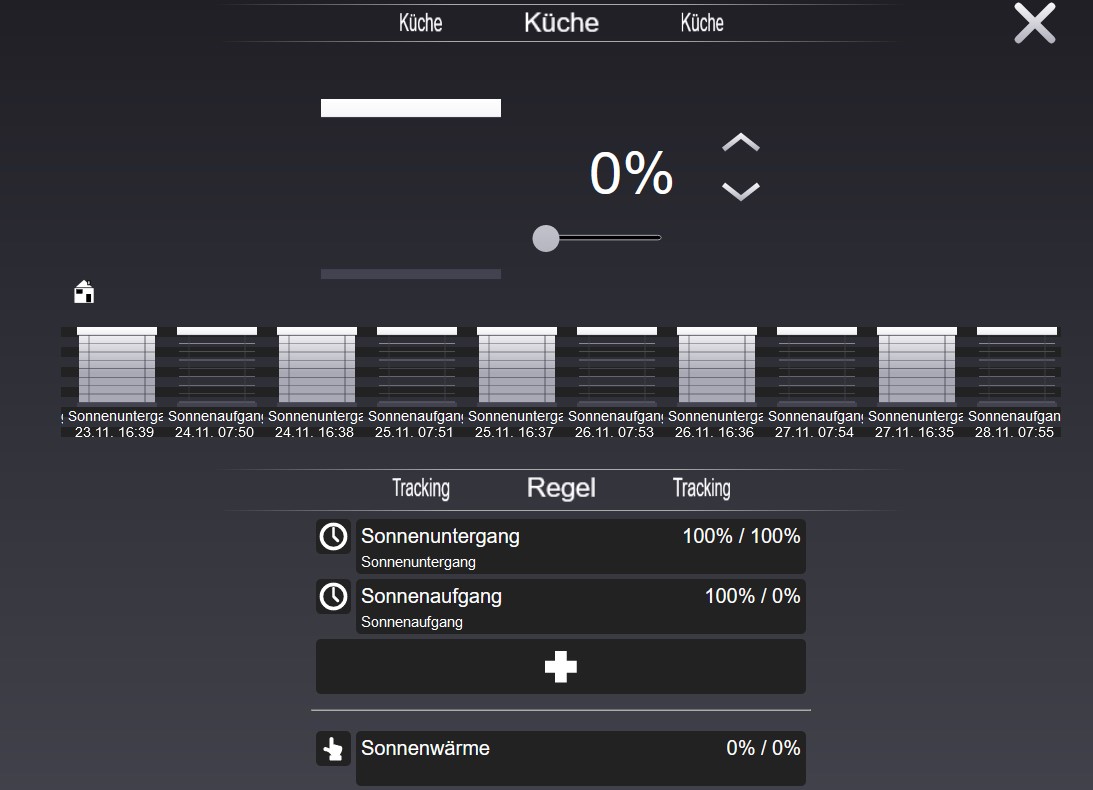Viewport: 1093px width, 790px height.
Task: Click the small house icon above timeline
Action: pos(84,292)
